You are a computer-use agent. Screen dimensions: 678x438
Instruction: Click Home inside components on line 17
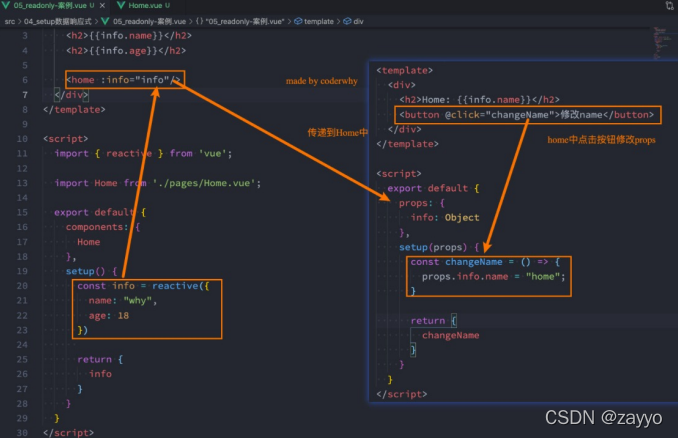89,242
